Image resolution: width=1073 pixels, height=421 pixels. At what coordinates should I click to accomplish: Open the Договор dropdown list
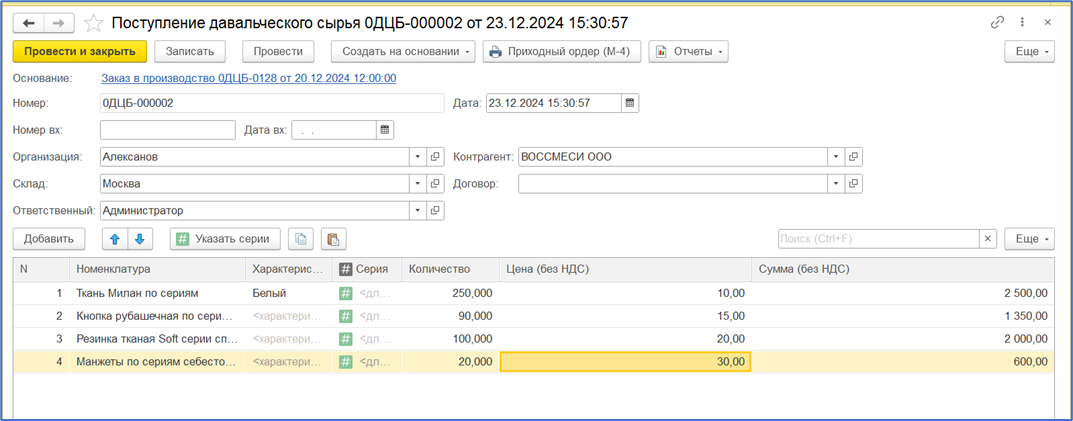[x=835, y=184]
